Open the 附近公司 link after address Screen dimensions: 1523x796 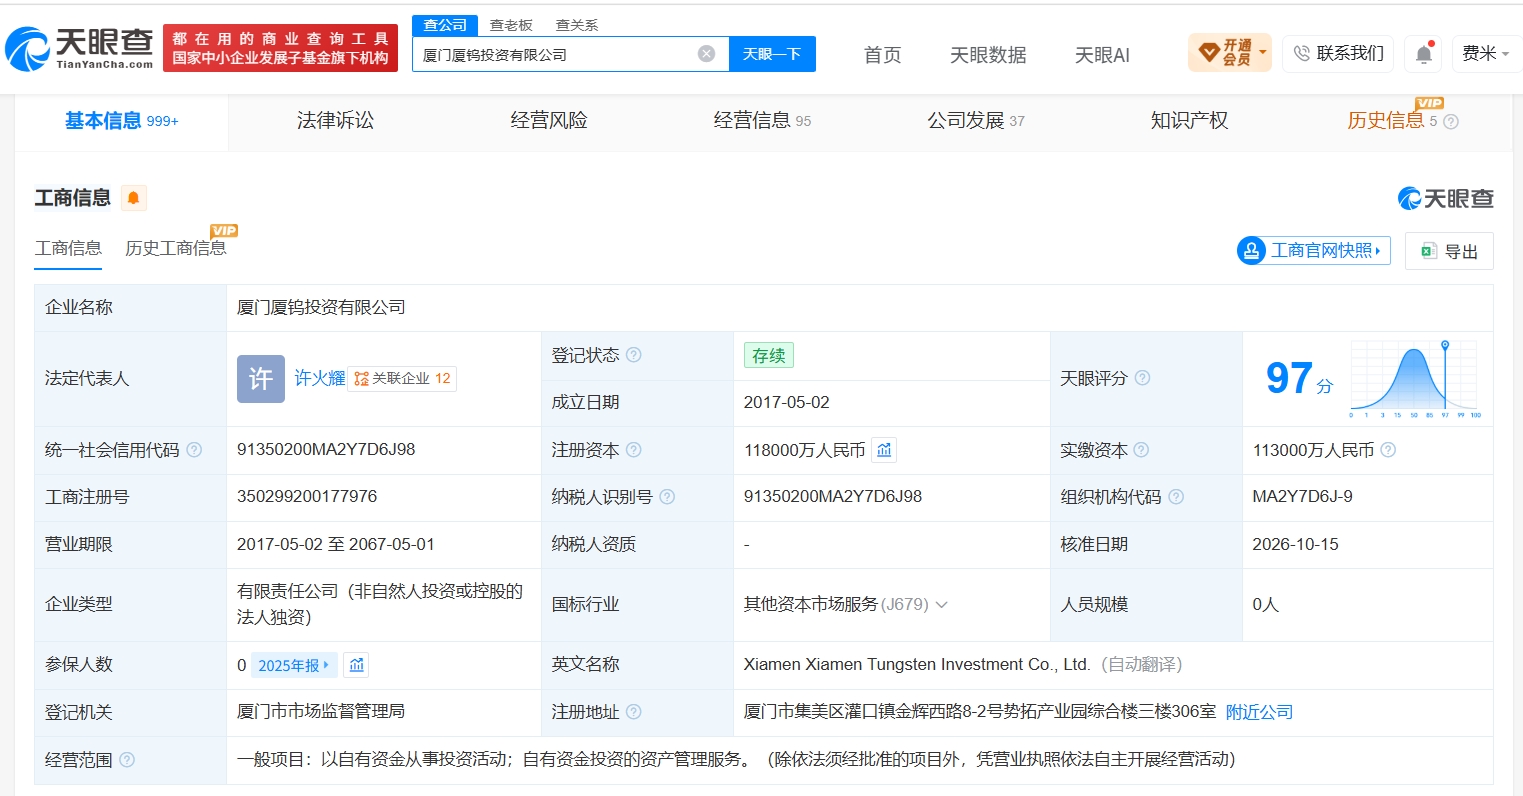tap(1259, 712)
